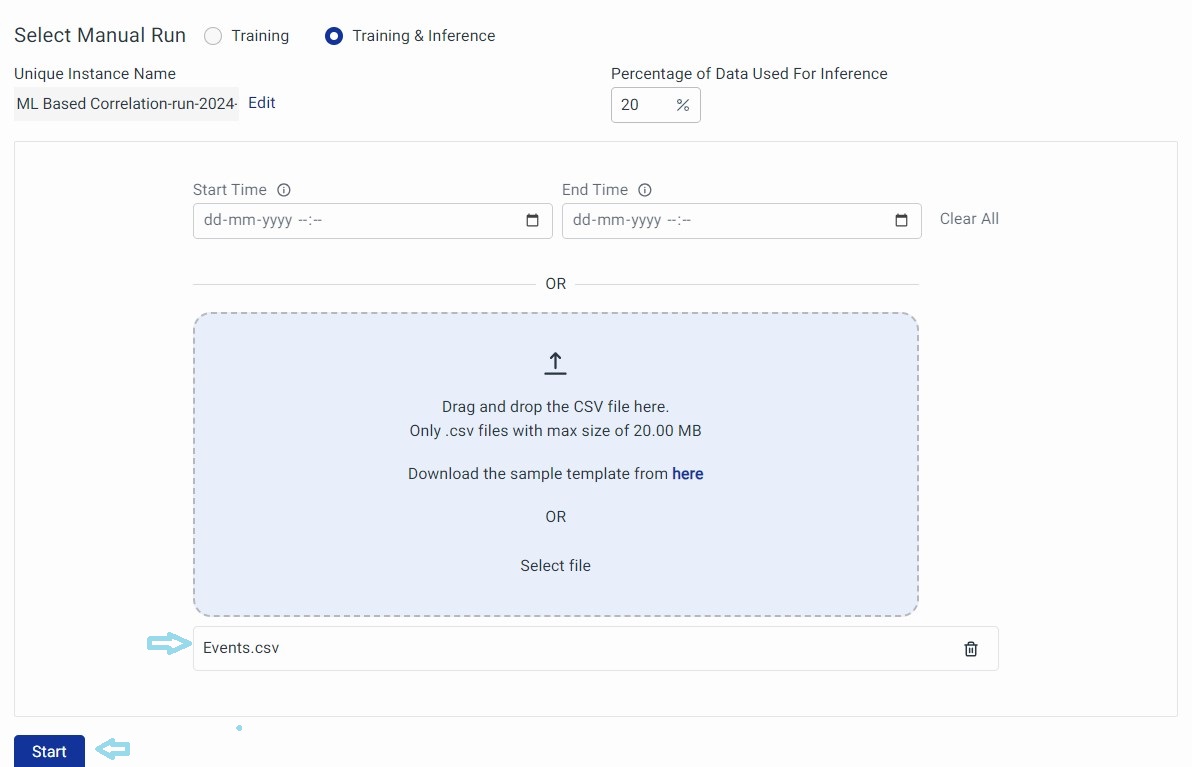Click the ML Based Correlation instance name

(x=127, y=104)
